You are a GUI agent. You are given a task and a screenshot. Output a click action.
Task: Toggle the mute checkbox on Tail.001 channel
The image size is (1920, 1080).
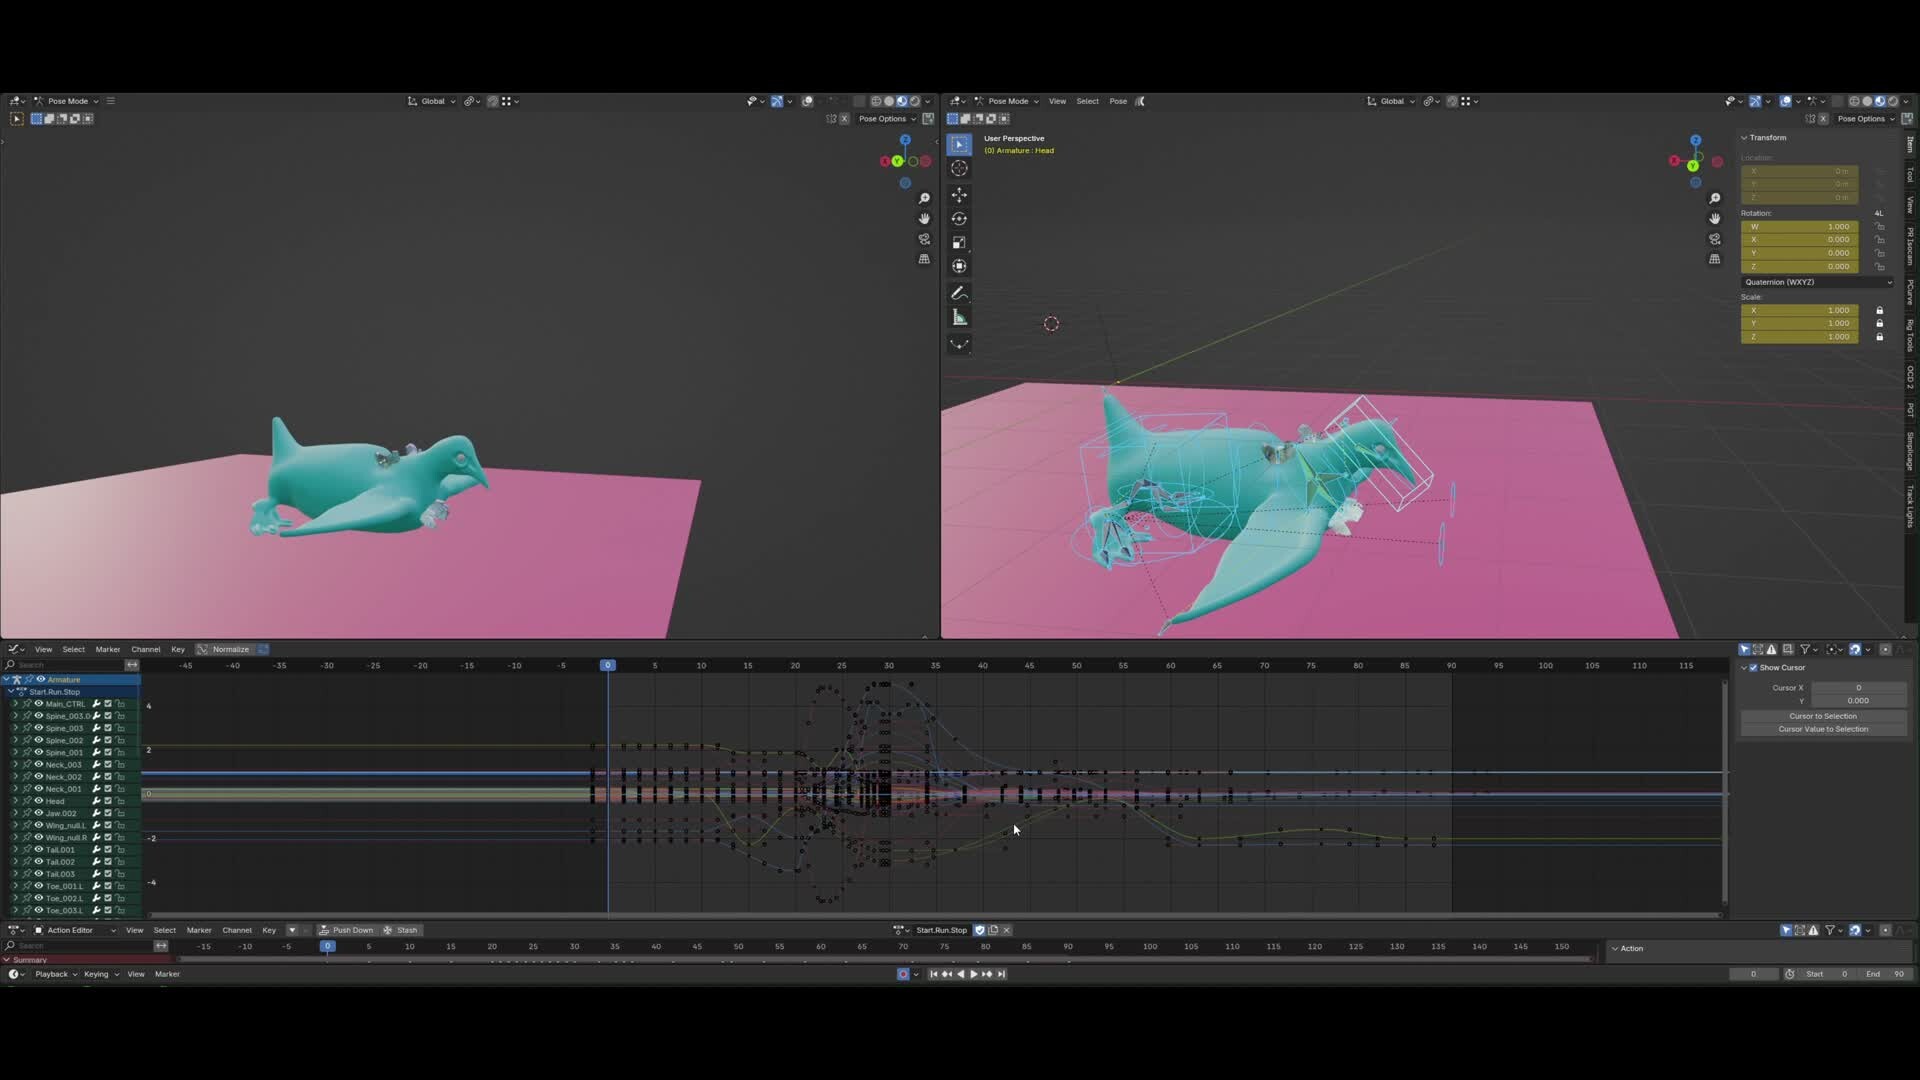point(108,849)
